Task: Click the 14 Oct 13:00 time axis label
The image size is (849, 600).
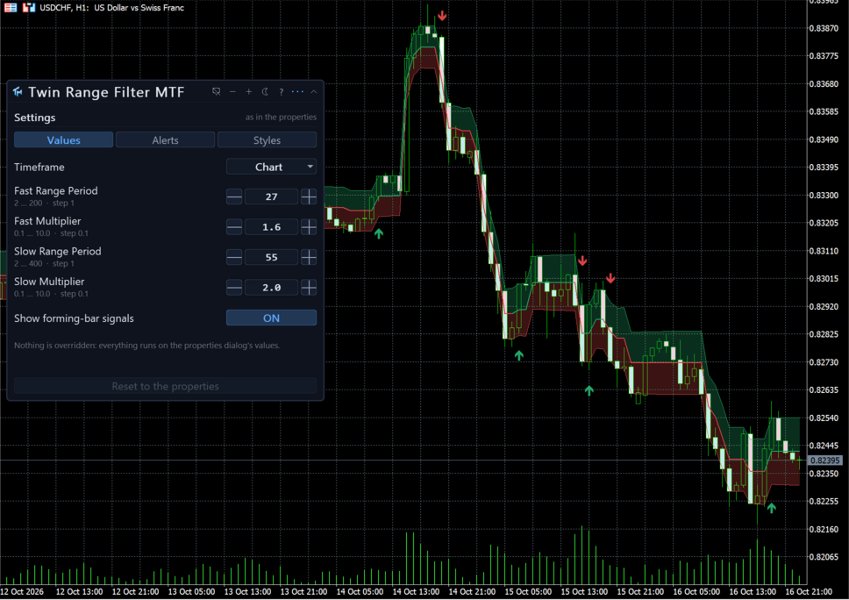Action: point(416,592)
